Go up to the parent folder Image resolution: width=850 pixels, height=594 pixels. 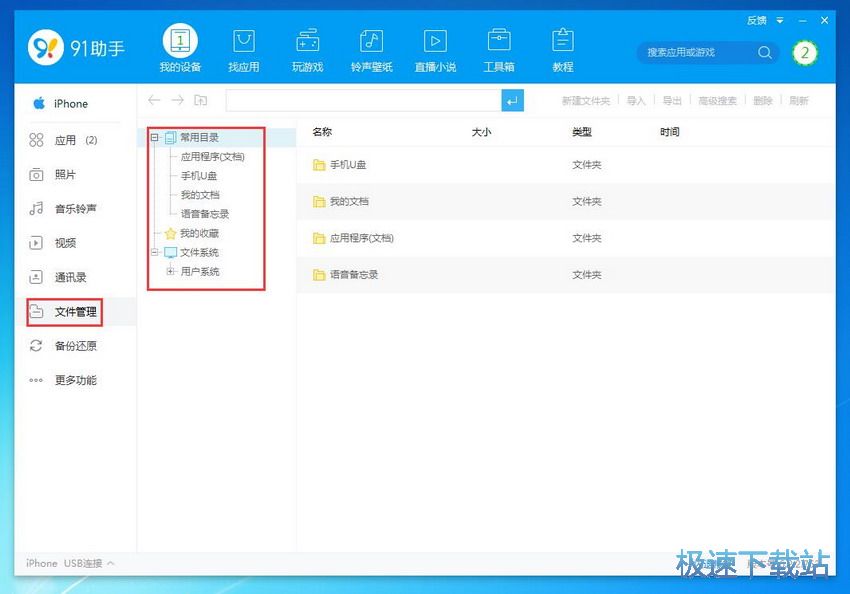coord(201,100)
